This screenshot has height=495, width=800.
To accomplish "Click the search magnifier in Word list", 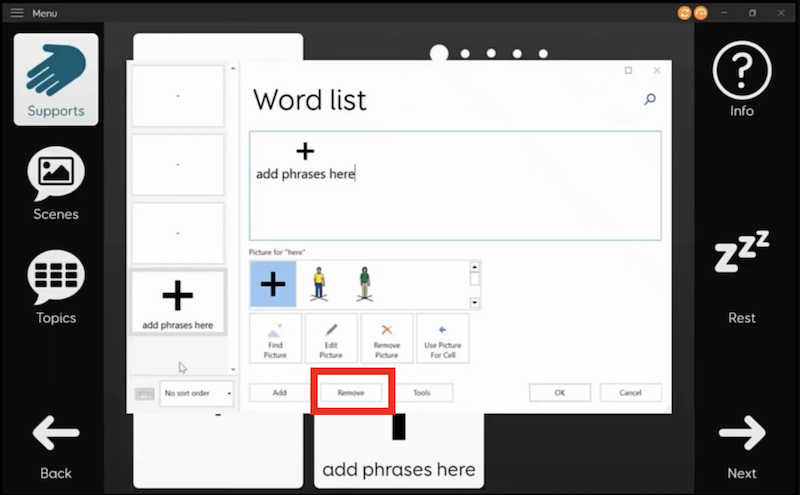I will point(650,99).
